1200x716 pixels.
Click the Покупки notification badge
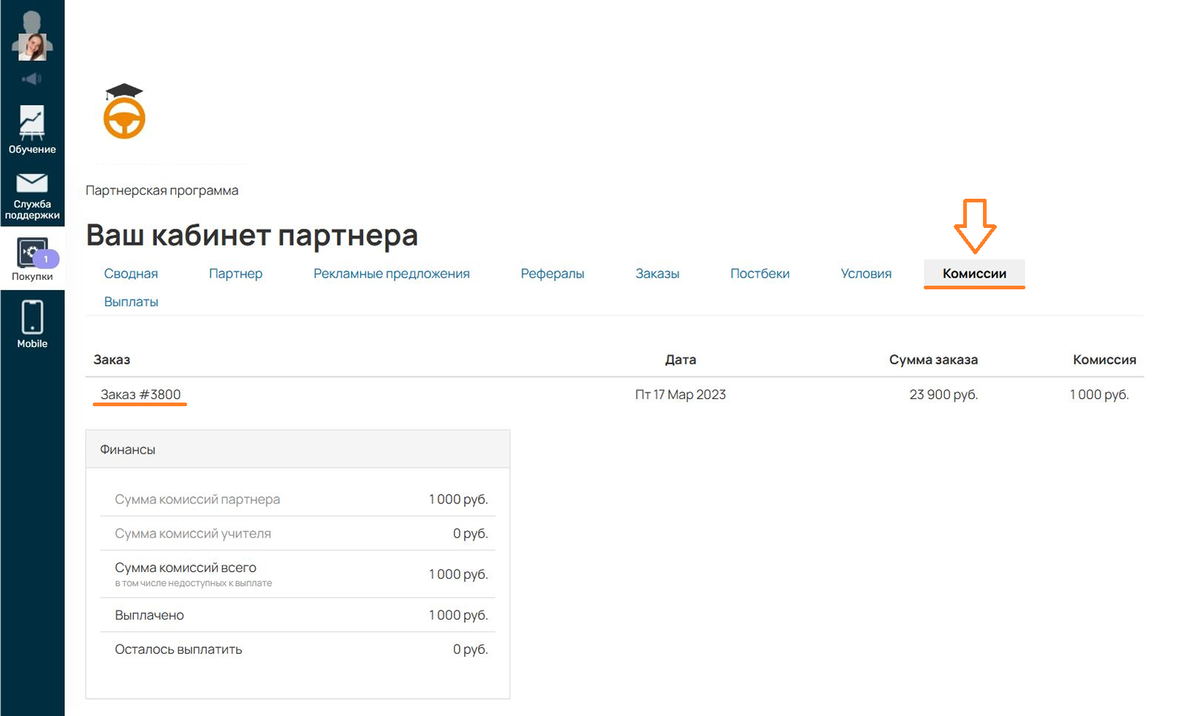[x=46, y=259]
